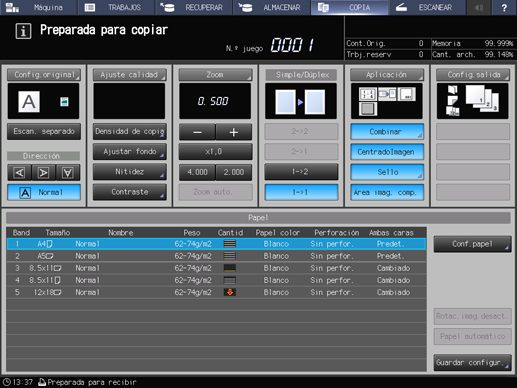Click the speaker sound icon
517x388 pixels.
(479, 7)
